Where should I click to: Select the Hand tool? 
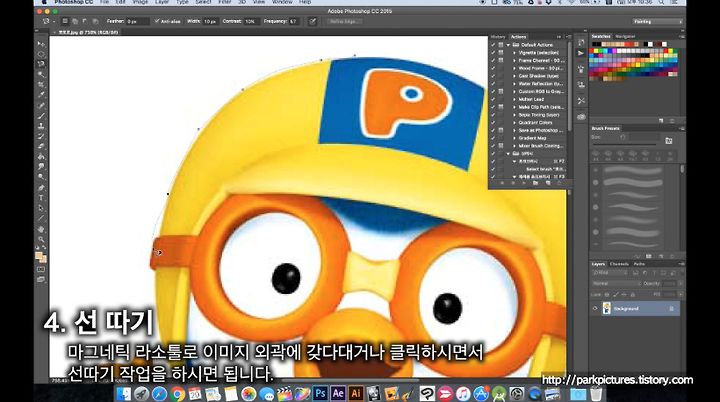(41, 229)
